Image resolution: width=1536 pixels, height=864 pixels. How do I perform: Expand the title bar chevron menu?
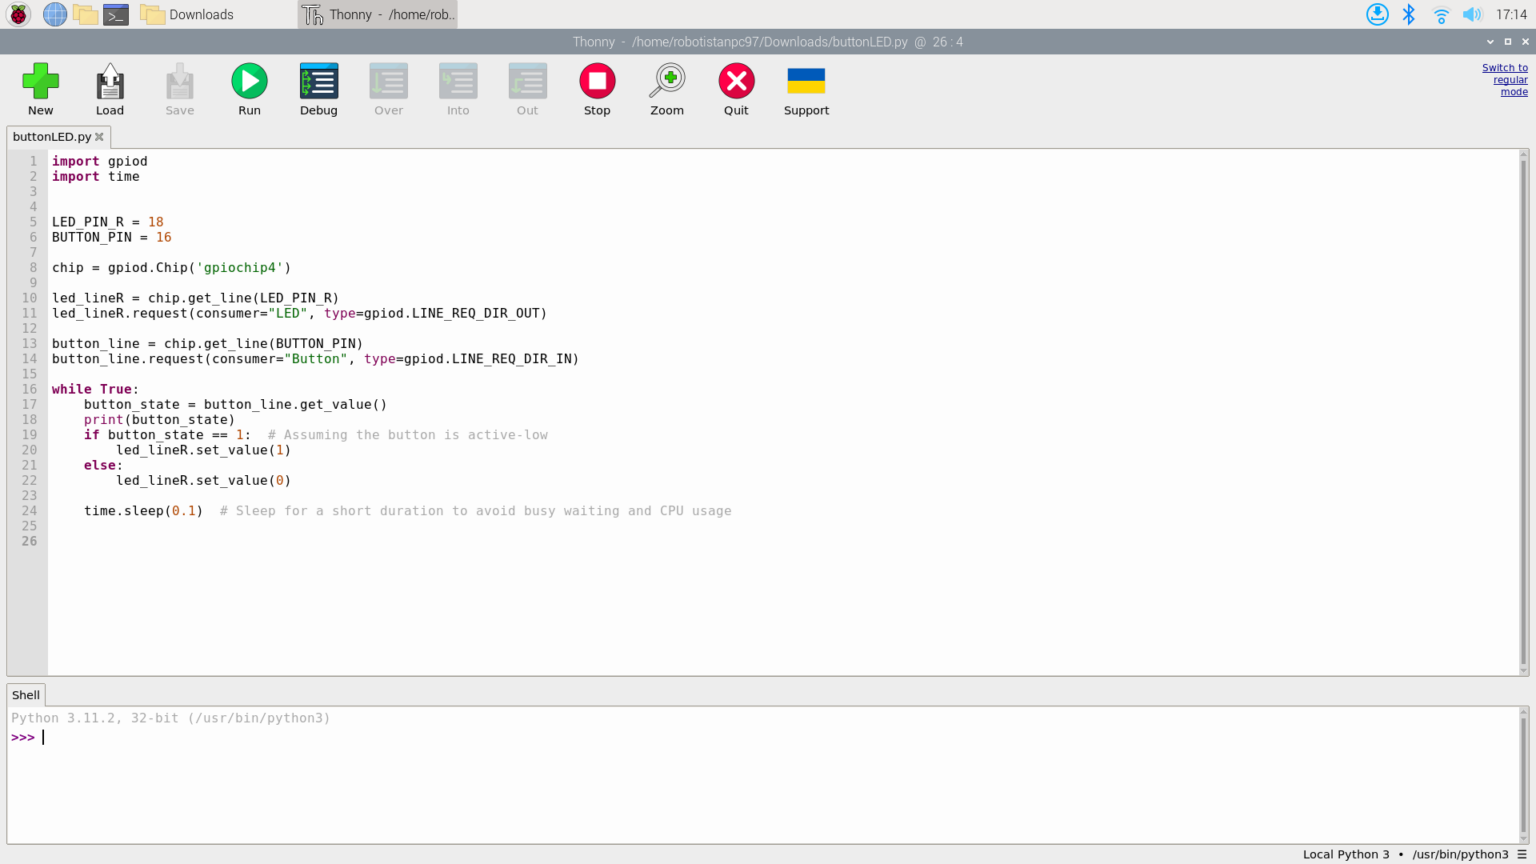[1489, 42]
